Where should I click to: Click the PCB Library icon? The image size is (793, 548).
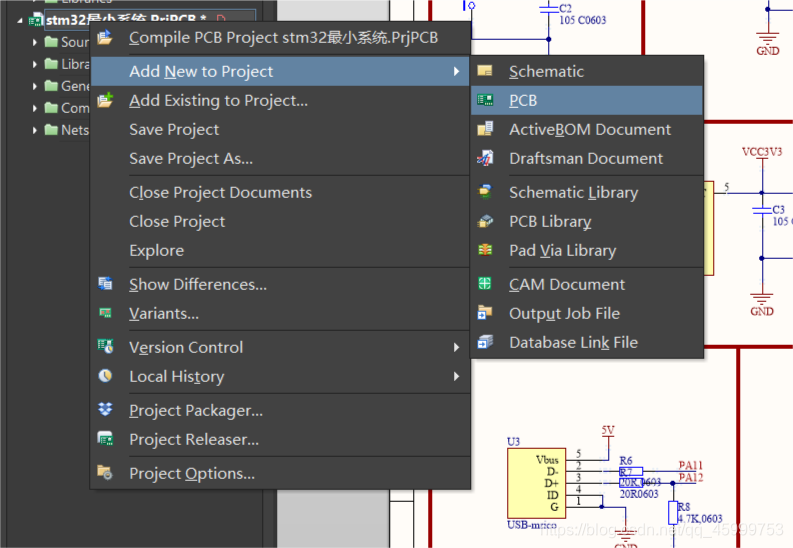pos(485,221)
